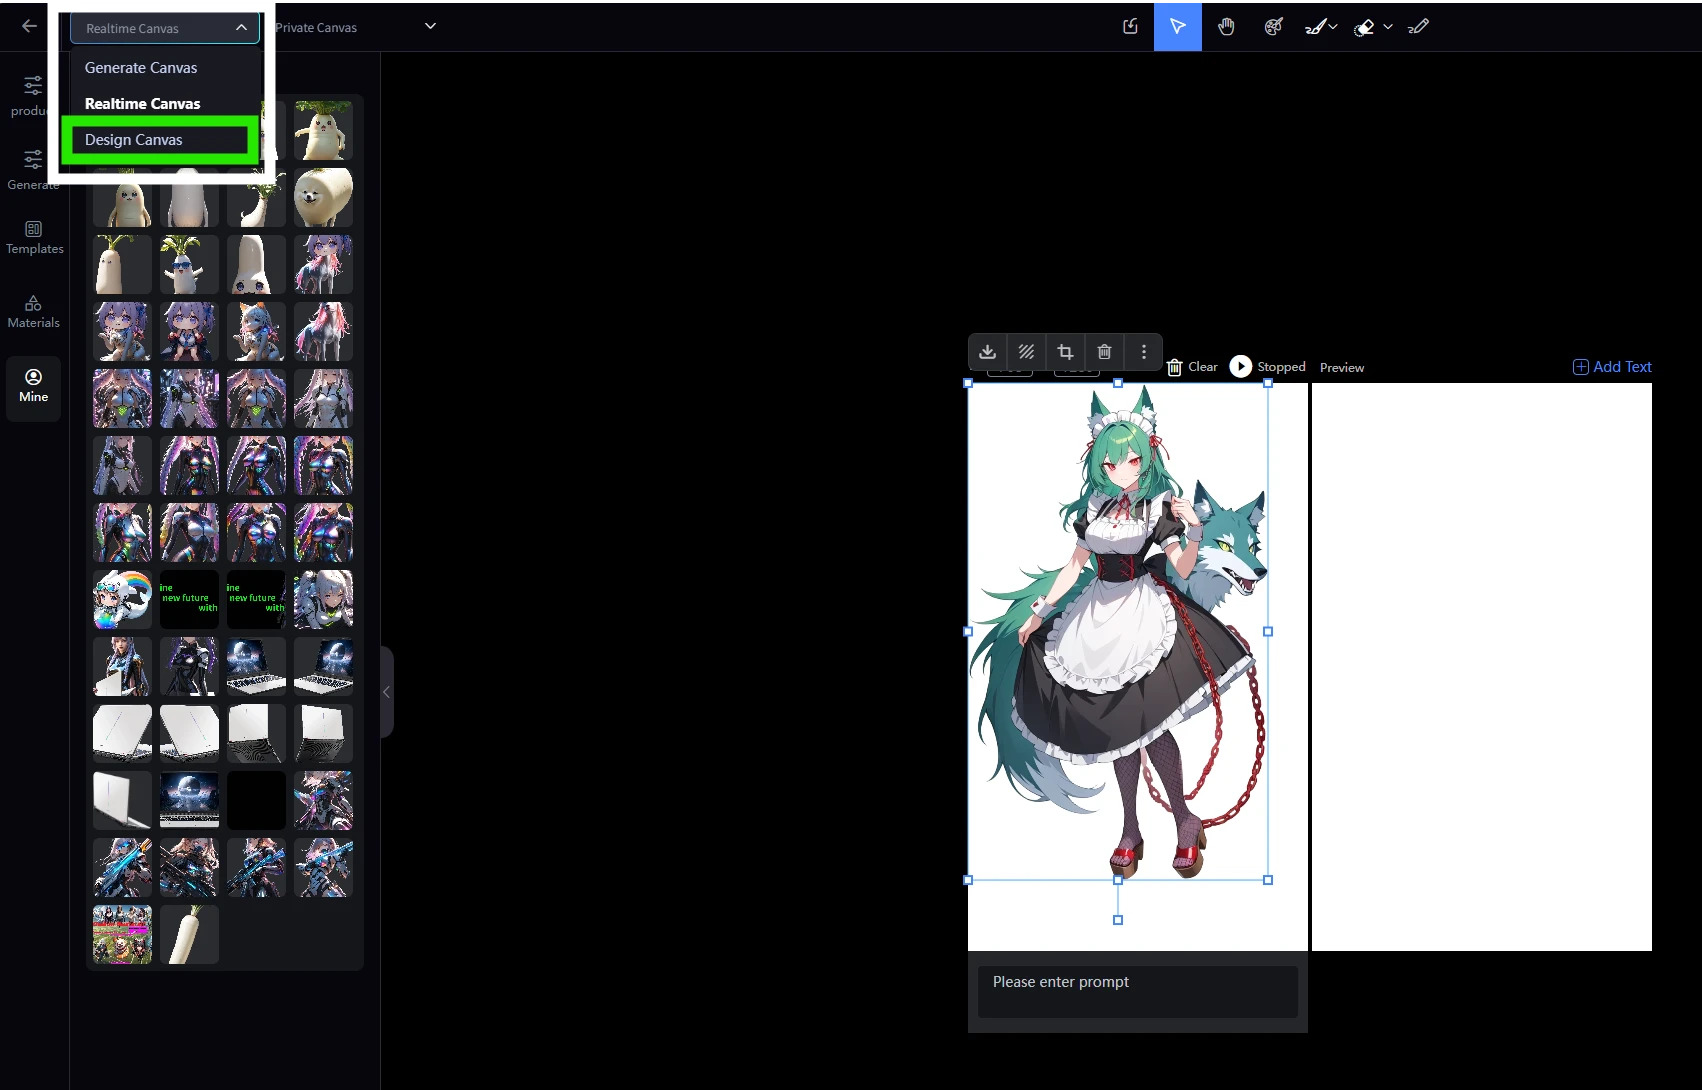Collapse the left asset panel

click(386, 692)
